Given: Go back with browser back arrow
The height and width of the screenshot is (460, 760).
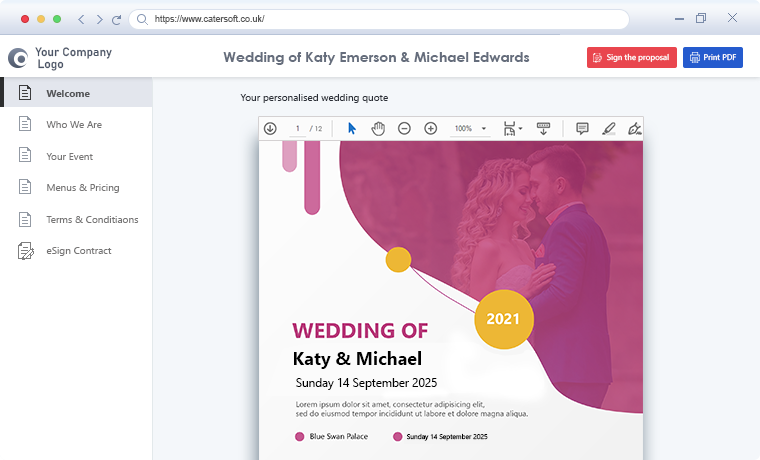Looking at the screenshot, I should (82, 19).
